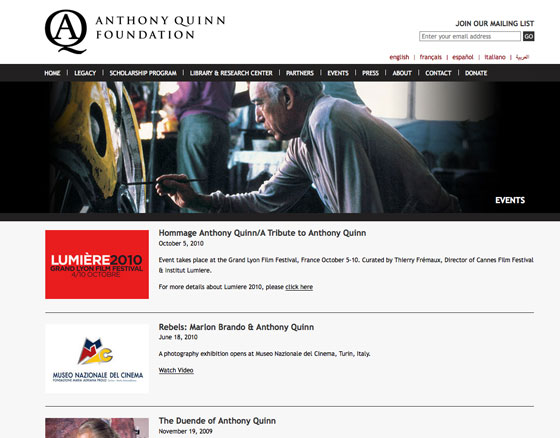The height and width of the screenshot is (438, 560).
Task: Click the 'JOIN OUR MAILING LIST' heading
Action: [495, 24]
